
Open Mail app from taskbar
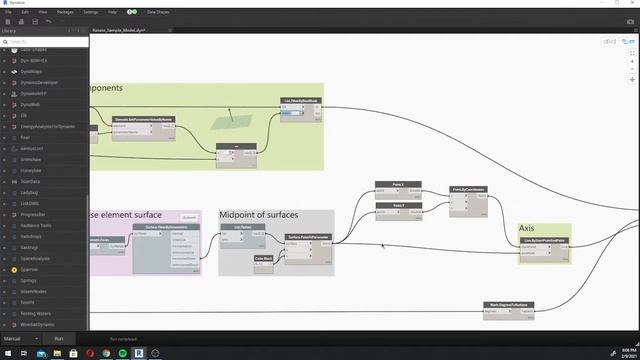(x=41, y=353)
